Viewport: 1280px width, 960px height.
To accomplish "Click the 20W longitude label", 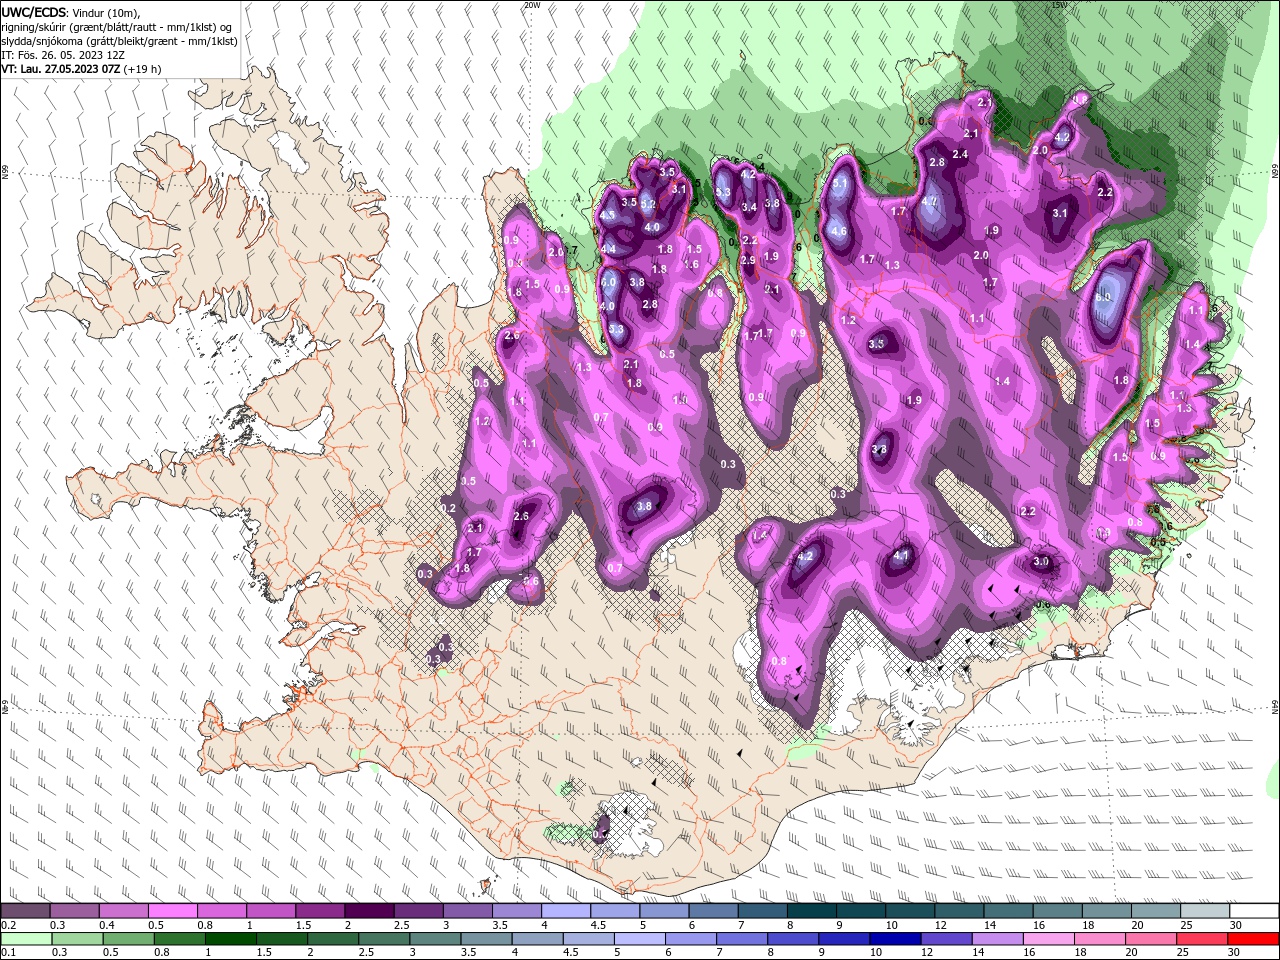I will [532, 5].
